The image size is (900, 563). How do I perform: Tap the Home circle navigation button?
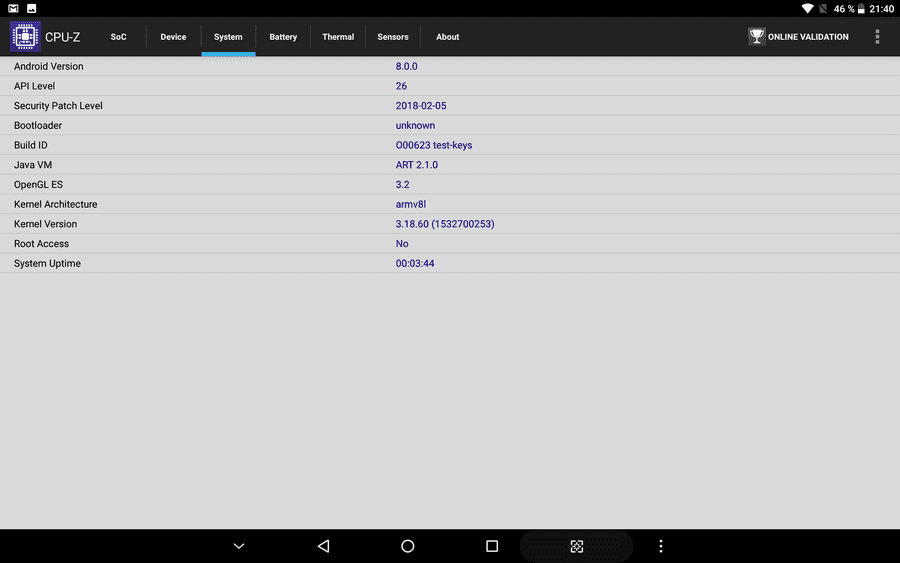[408, 546]
